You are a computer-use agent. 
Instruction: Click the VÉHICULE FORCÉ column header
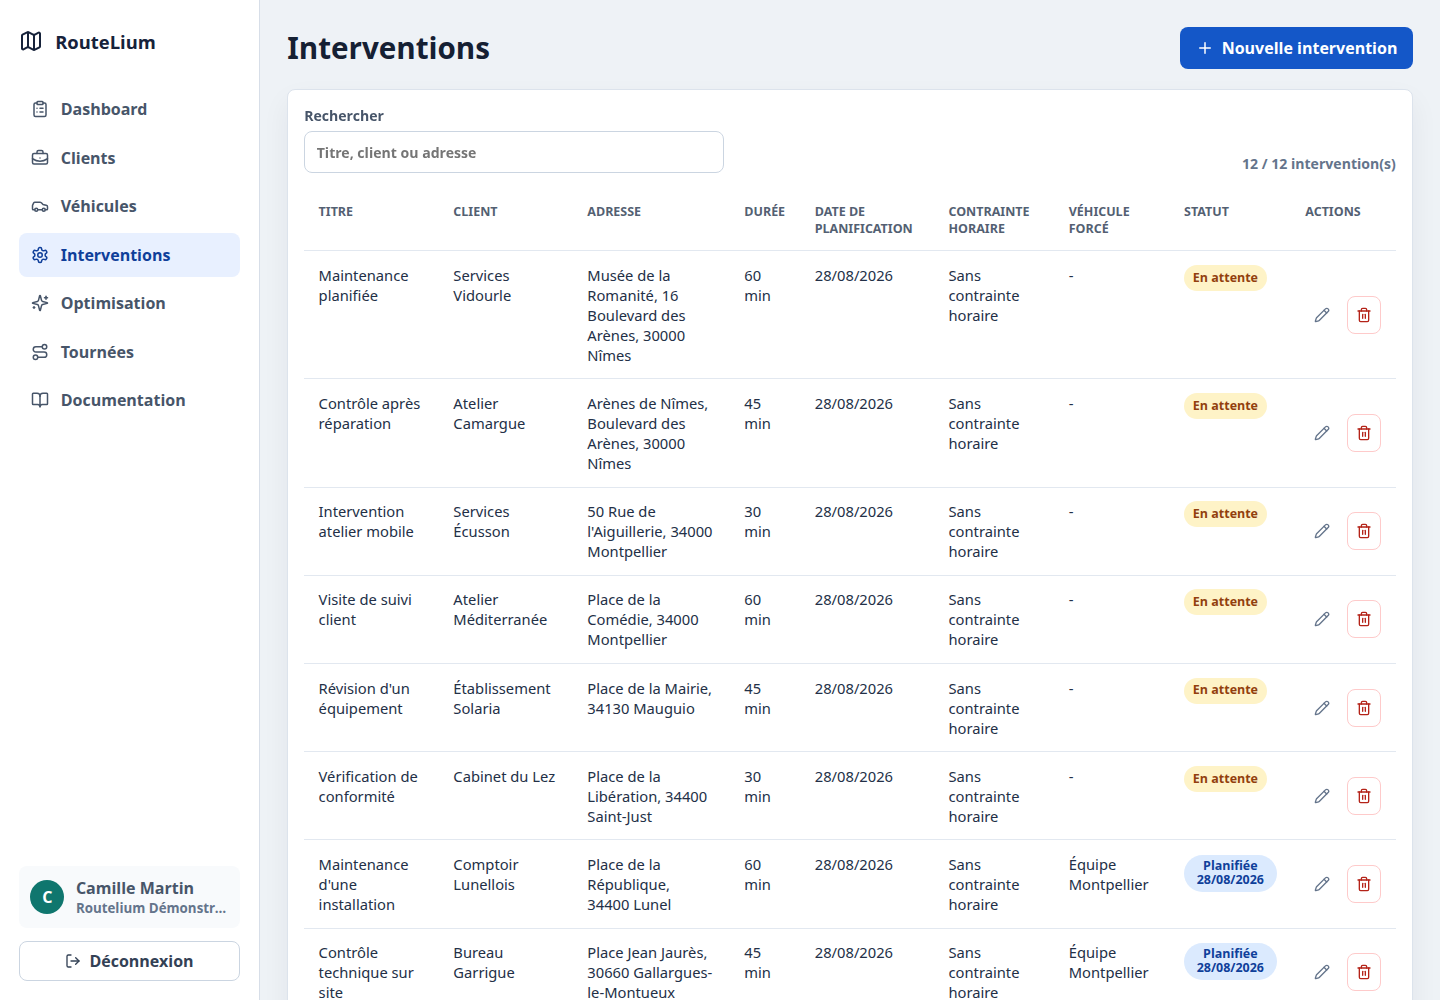click(1099, 220)
